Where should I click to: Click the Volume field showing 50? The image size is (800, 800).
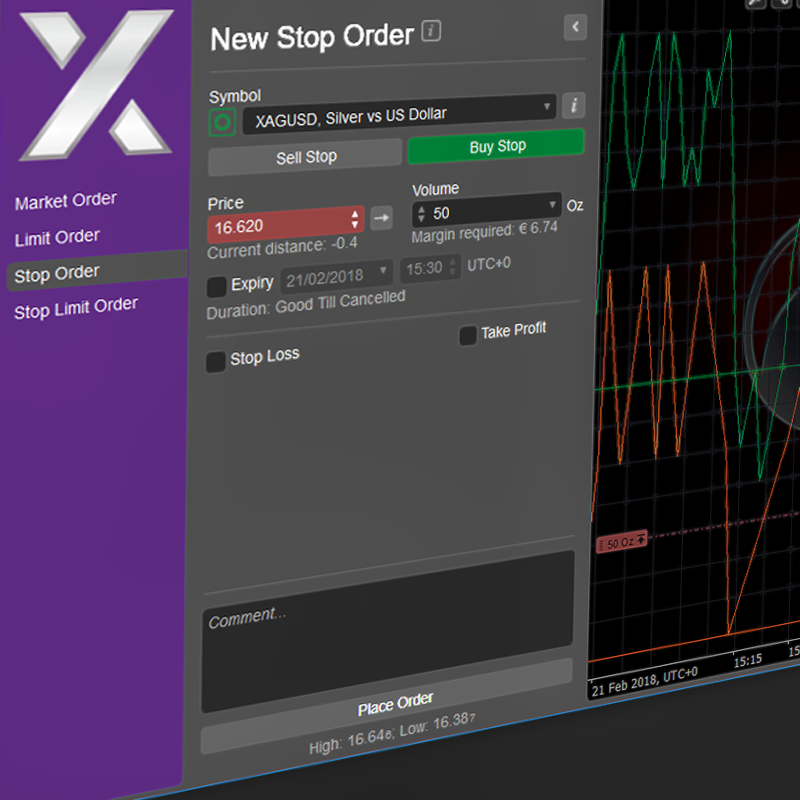click(x=486, y=209)
